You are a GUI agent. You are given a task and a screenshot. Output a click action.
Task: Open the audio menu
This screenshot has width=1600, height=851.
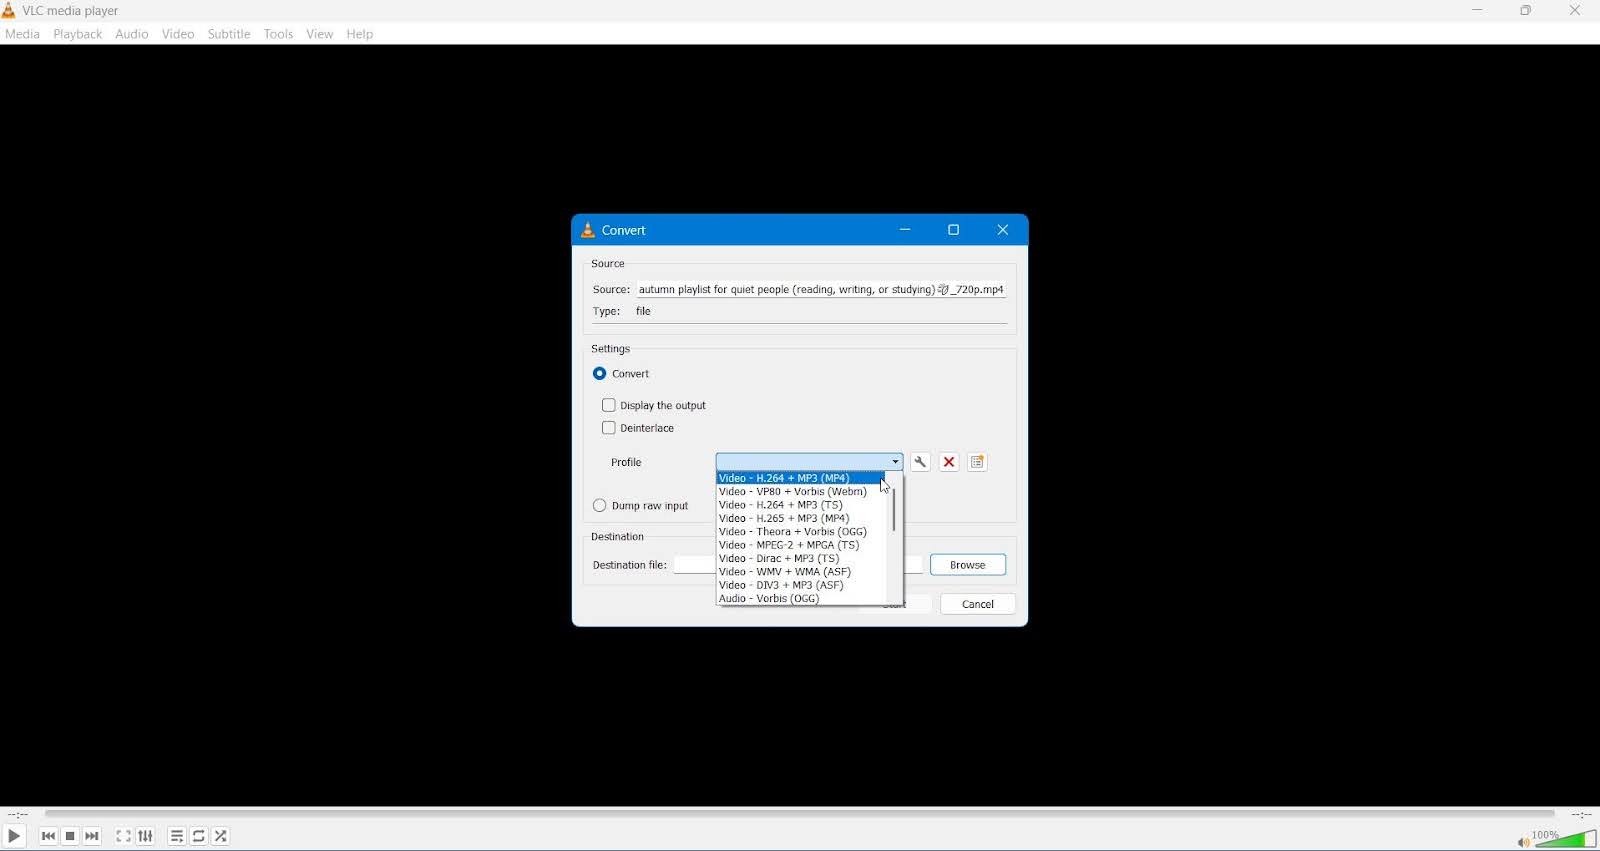click(x=132, y=34)
